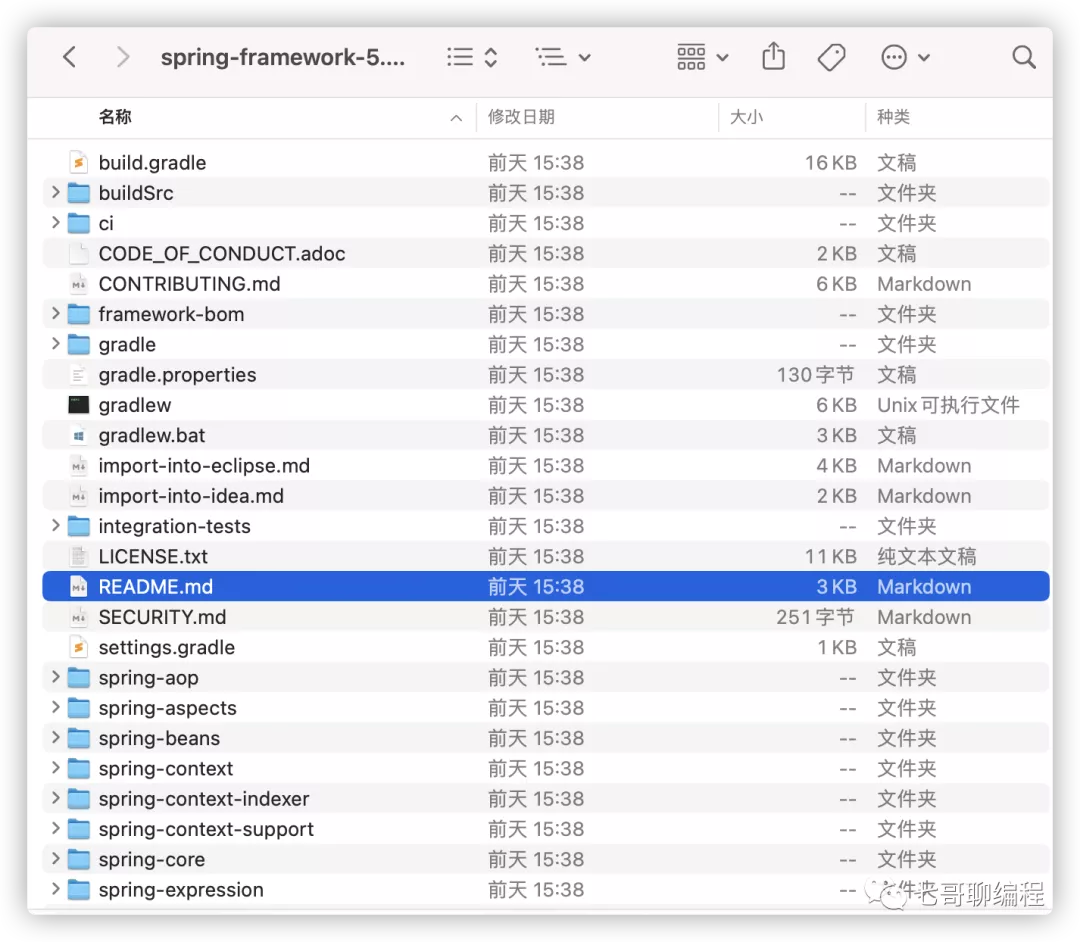The image size is (1080, 942).
Task: Select the gradlew executable icon
Action: [x=79, y=405]
